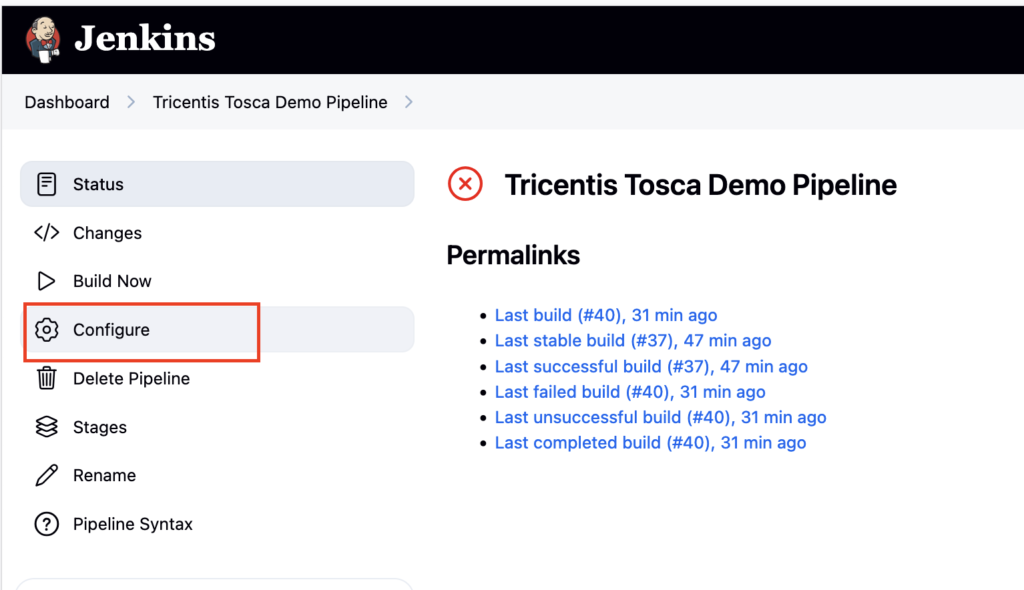Click the Tricentis Tosca Demo Pipeline heading
Screen dimensions: 1024x590
(700, 185)
